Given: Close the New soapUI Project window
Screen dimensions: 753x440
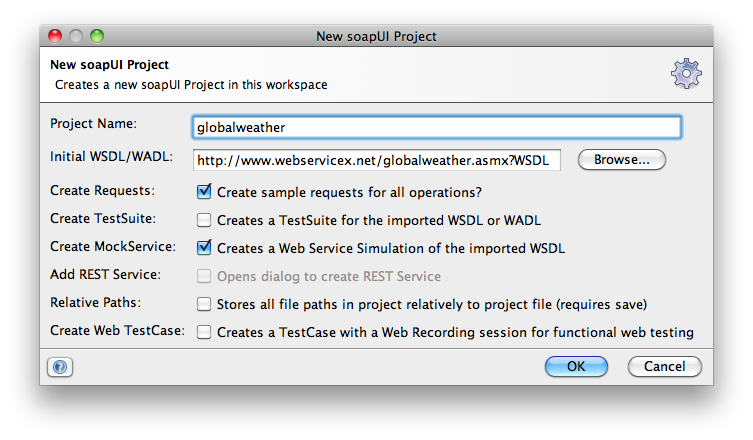Looking at the screenshot, I should pos(56,36).
